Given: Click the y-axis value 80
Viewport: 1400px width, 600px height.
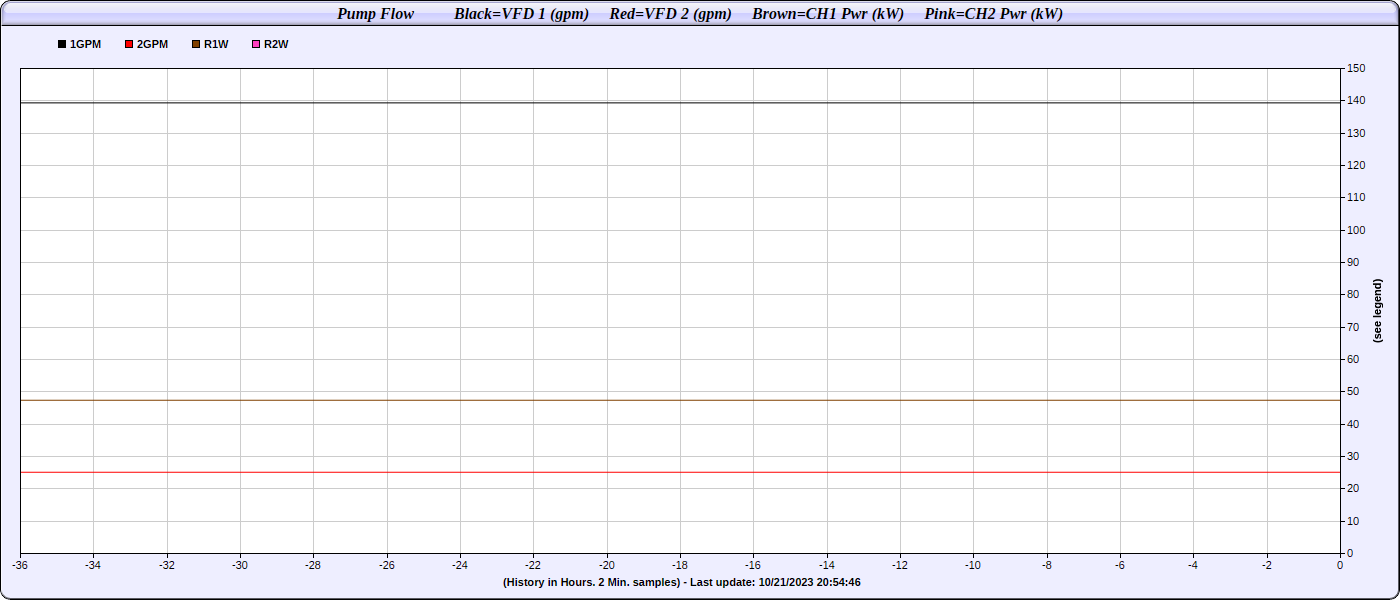Looking at the screenshot, I should tap(1353, 294).
